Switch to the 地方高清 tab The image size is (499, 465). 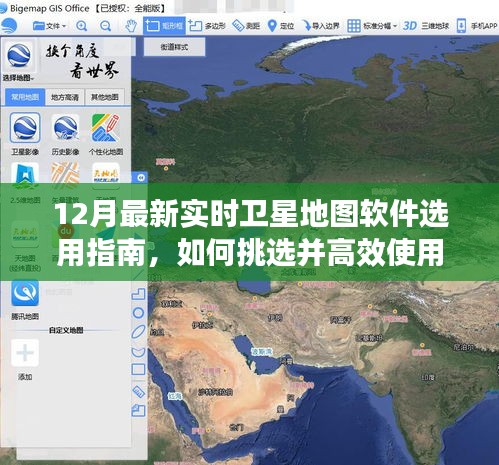[x=65, y=97]
